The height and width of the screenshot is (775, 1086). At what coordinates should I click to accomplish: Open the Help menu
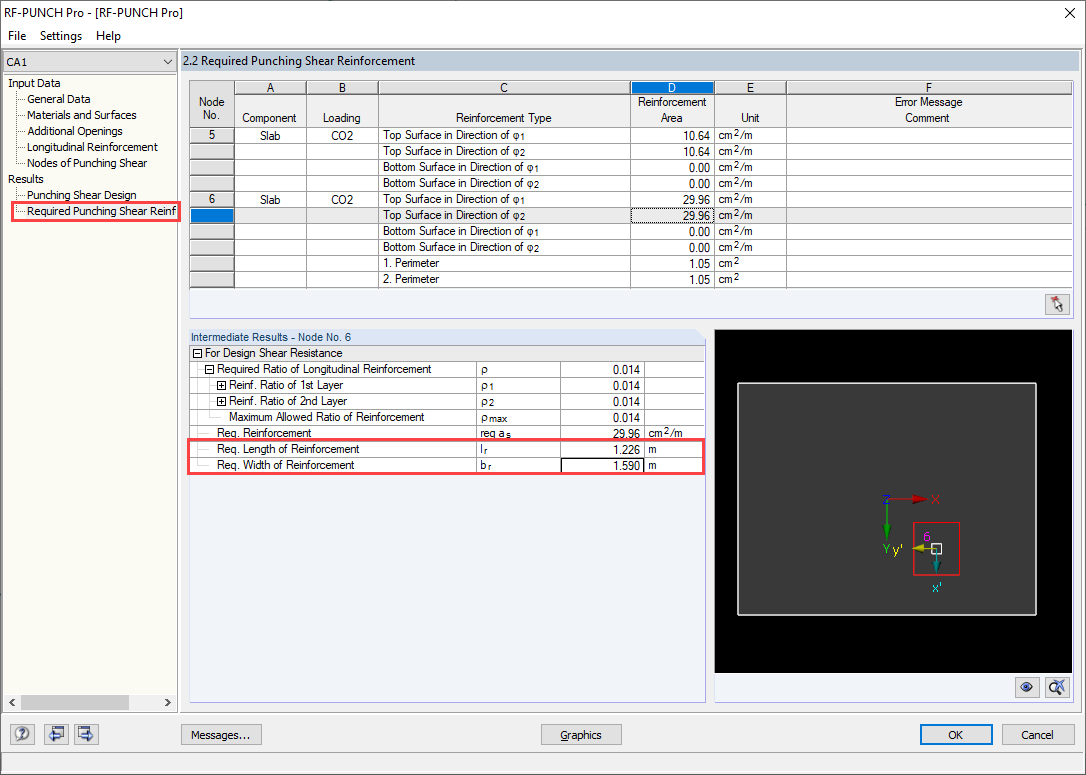point(108,35)
